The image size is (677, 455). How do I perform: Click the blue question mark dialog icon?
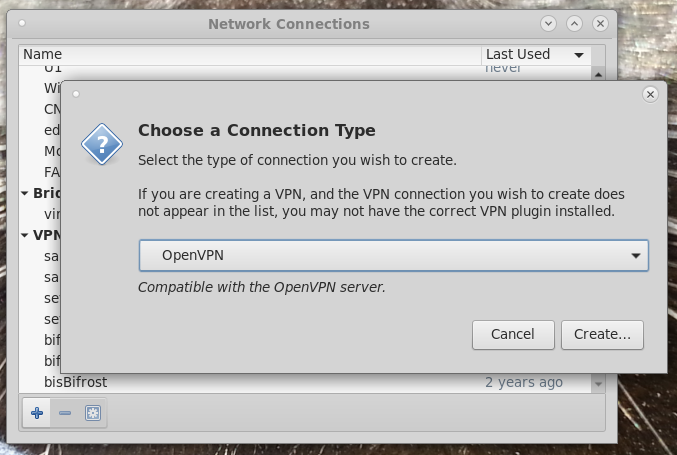pyautogui.click(x=102, y=144)
